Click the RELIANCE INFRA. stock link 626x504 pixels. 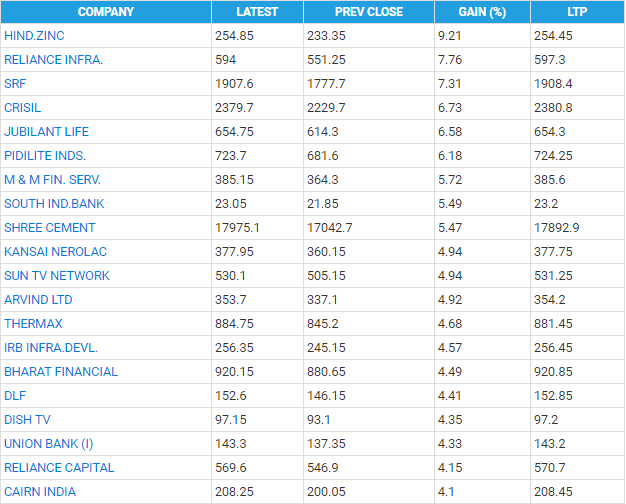point(53,59)
